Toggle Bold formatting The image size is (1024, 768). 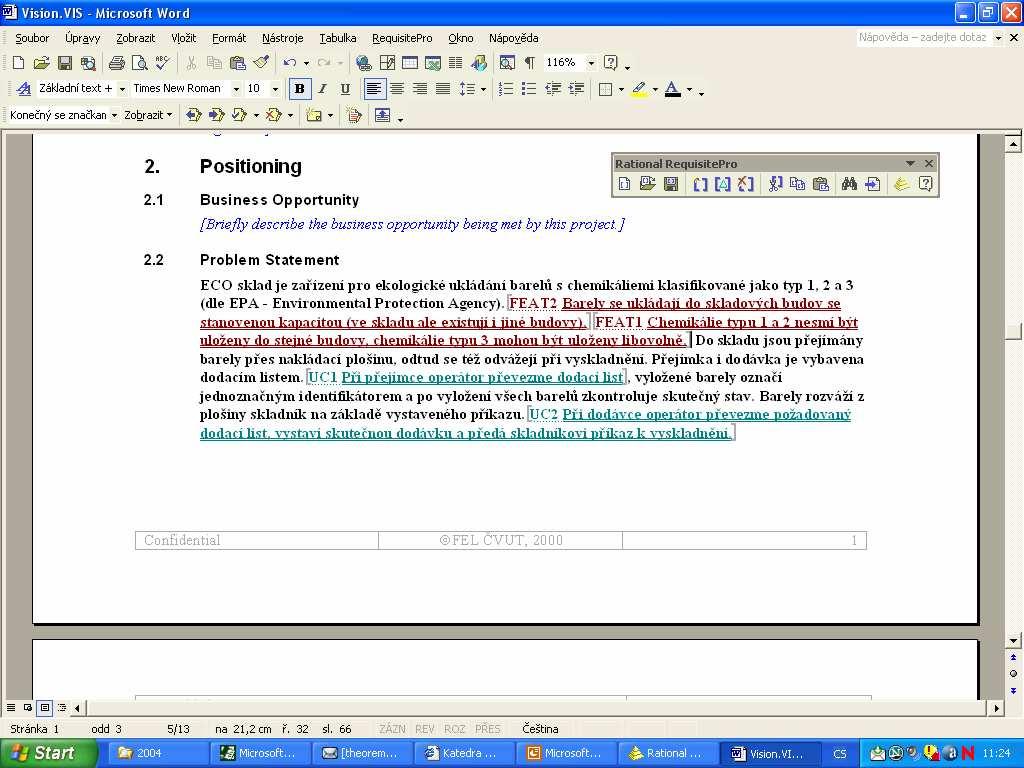click(300, 89)
